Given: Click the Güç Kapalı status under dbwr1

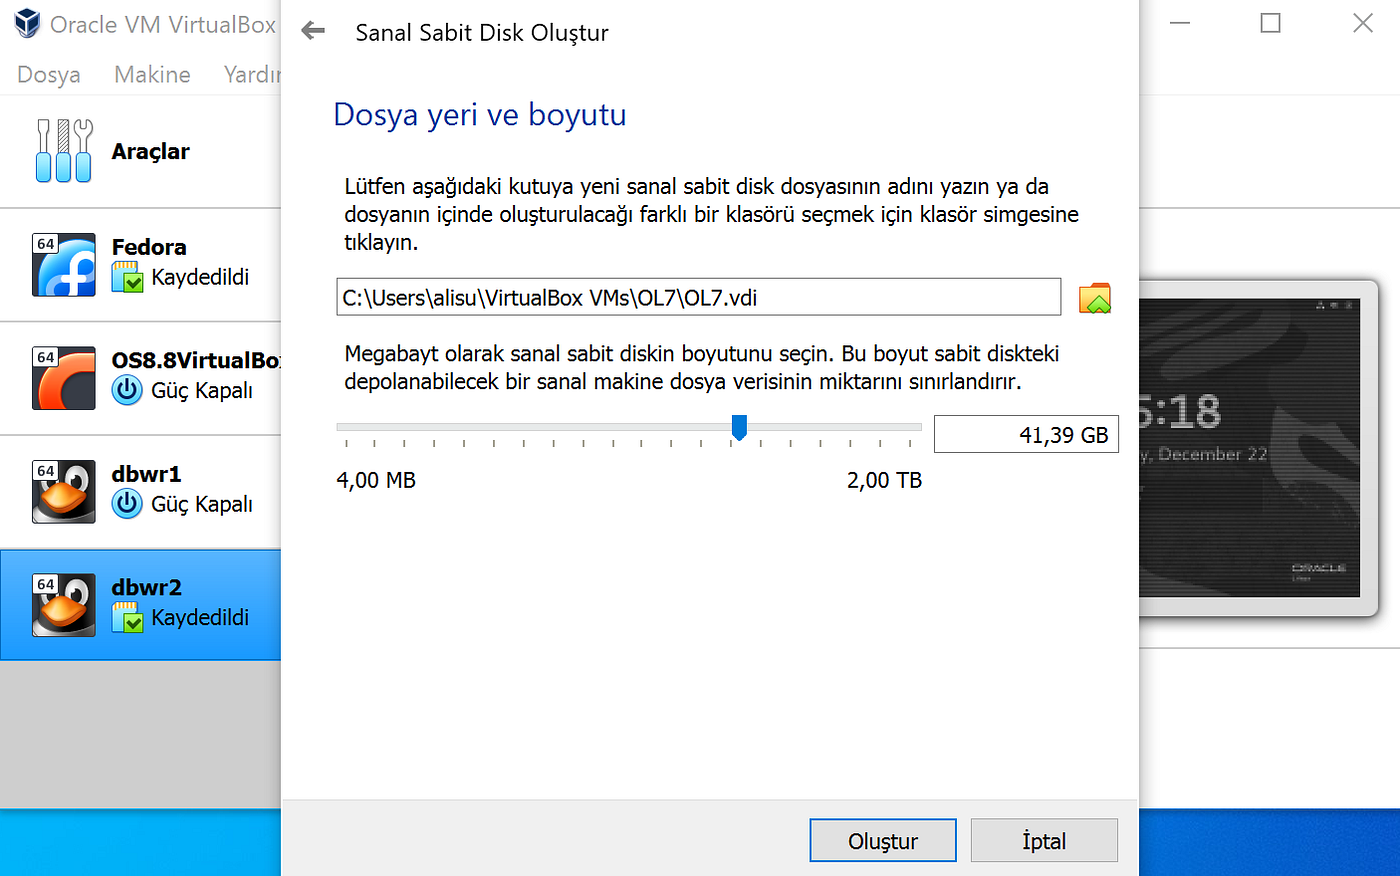Looking at the screenshot, I should click(202, 504).
